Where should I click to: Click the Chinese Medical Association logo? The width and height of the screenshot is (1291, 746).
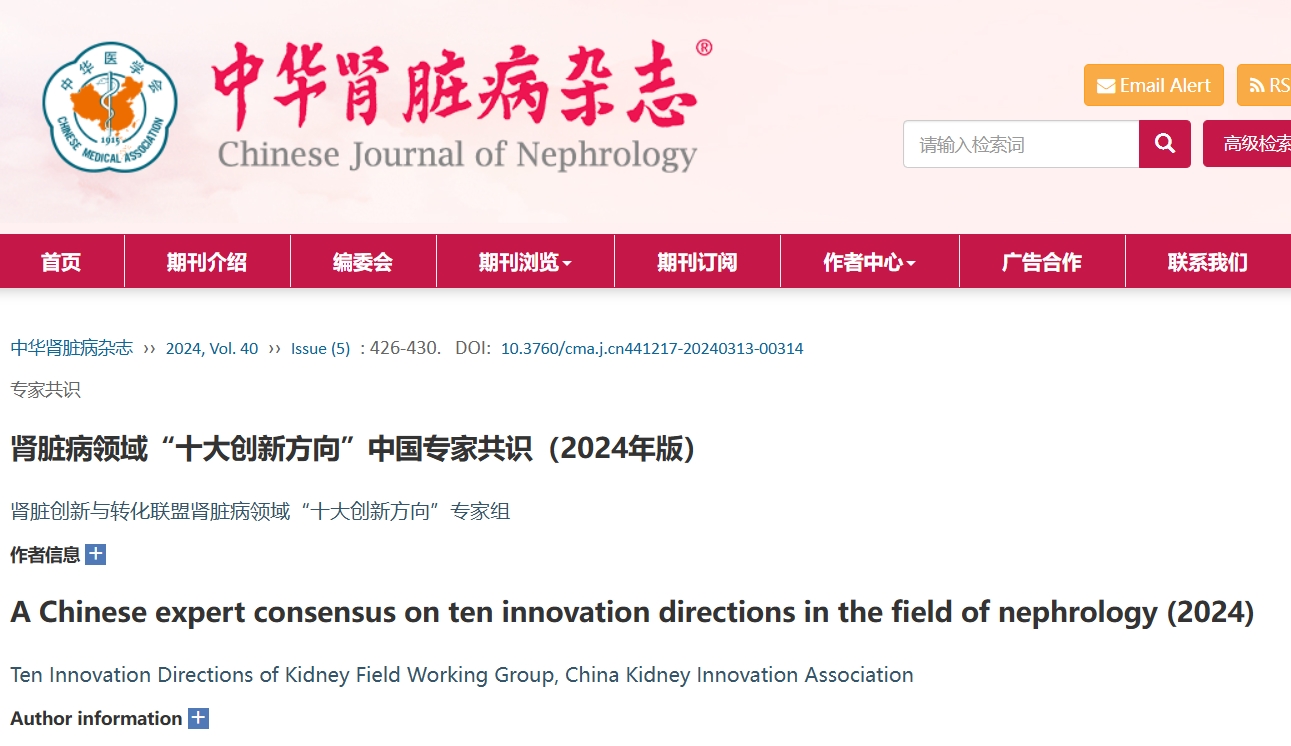pyautogui.click(x=109, y=107)
